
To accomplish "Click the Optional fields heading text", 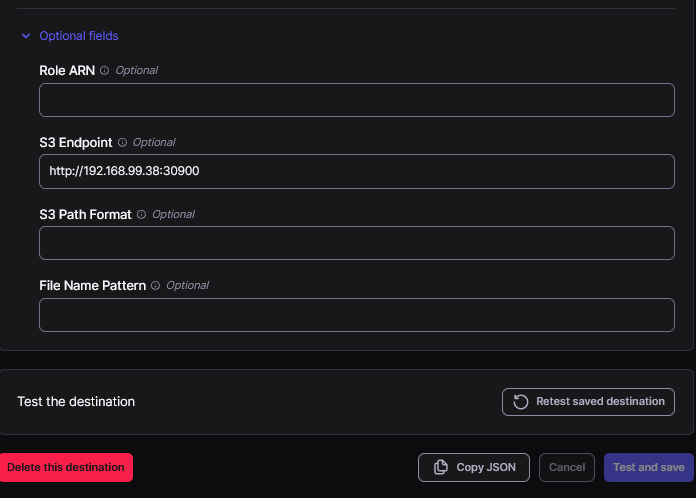I will 79,36.
